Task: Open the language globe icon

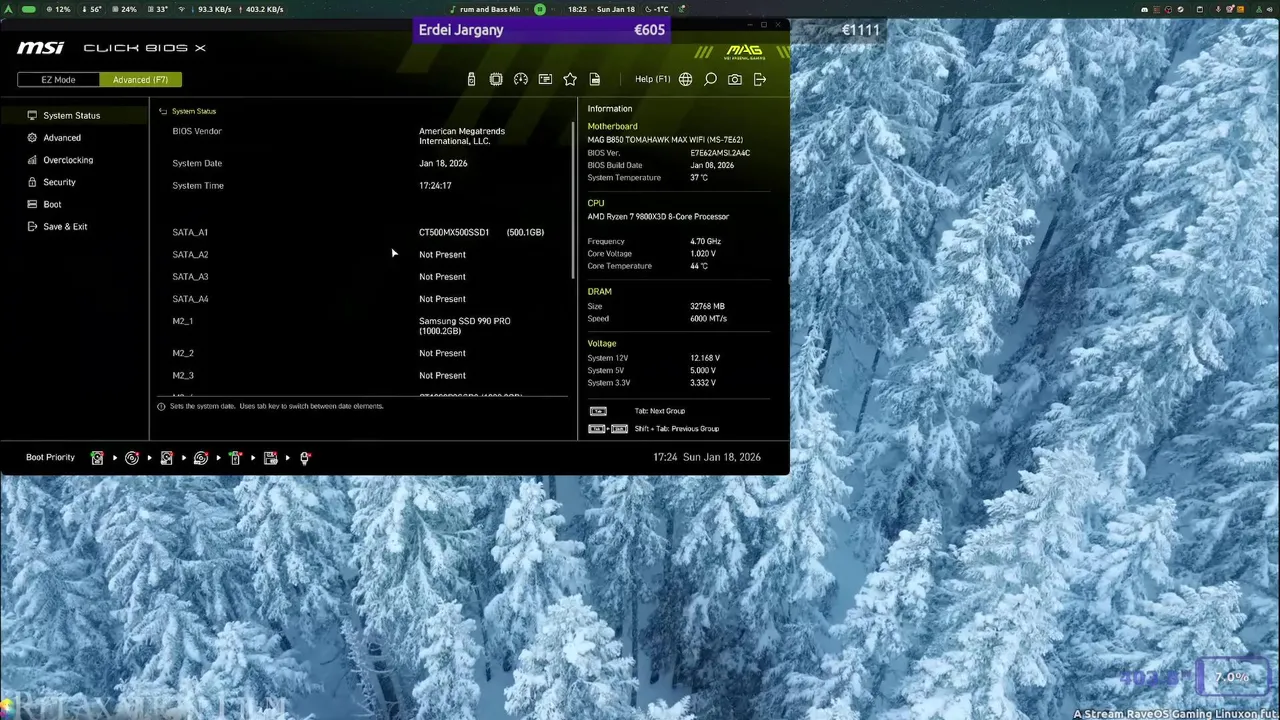Action: point(685,79)
